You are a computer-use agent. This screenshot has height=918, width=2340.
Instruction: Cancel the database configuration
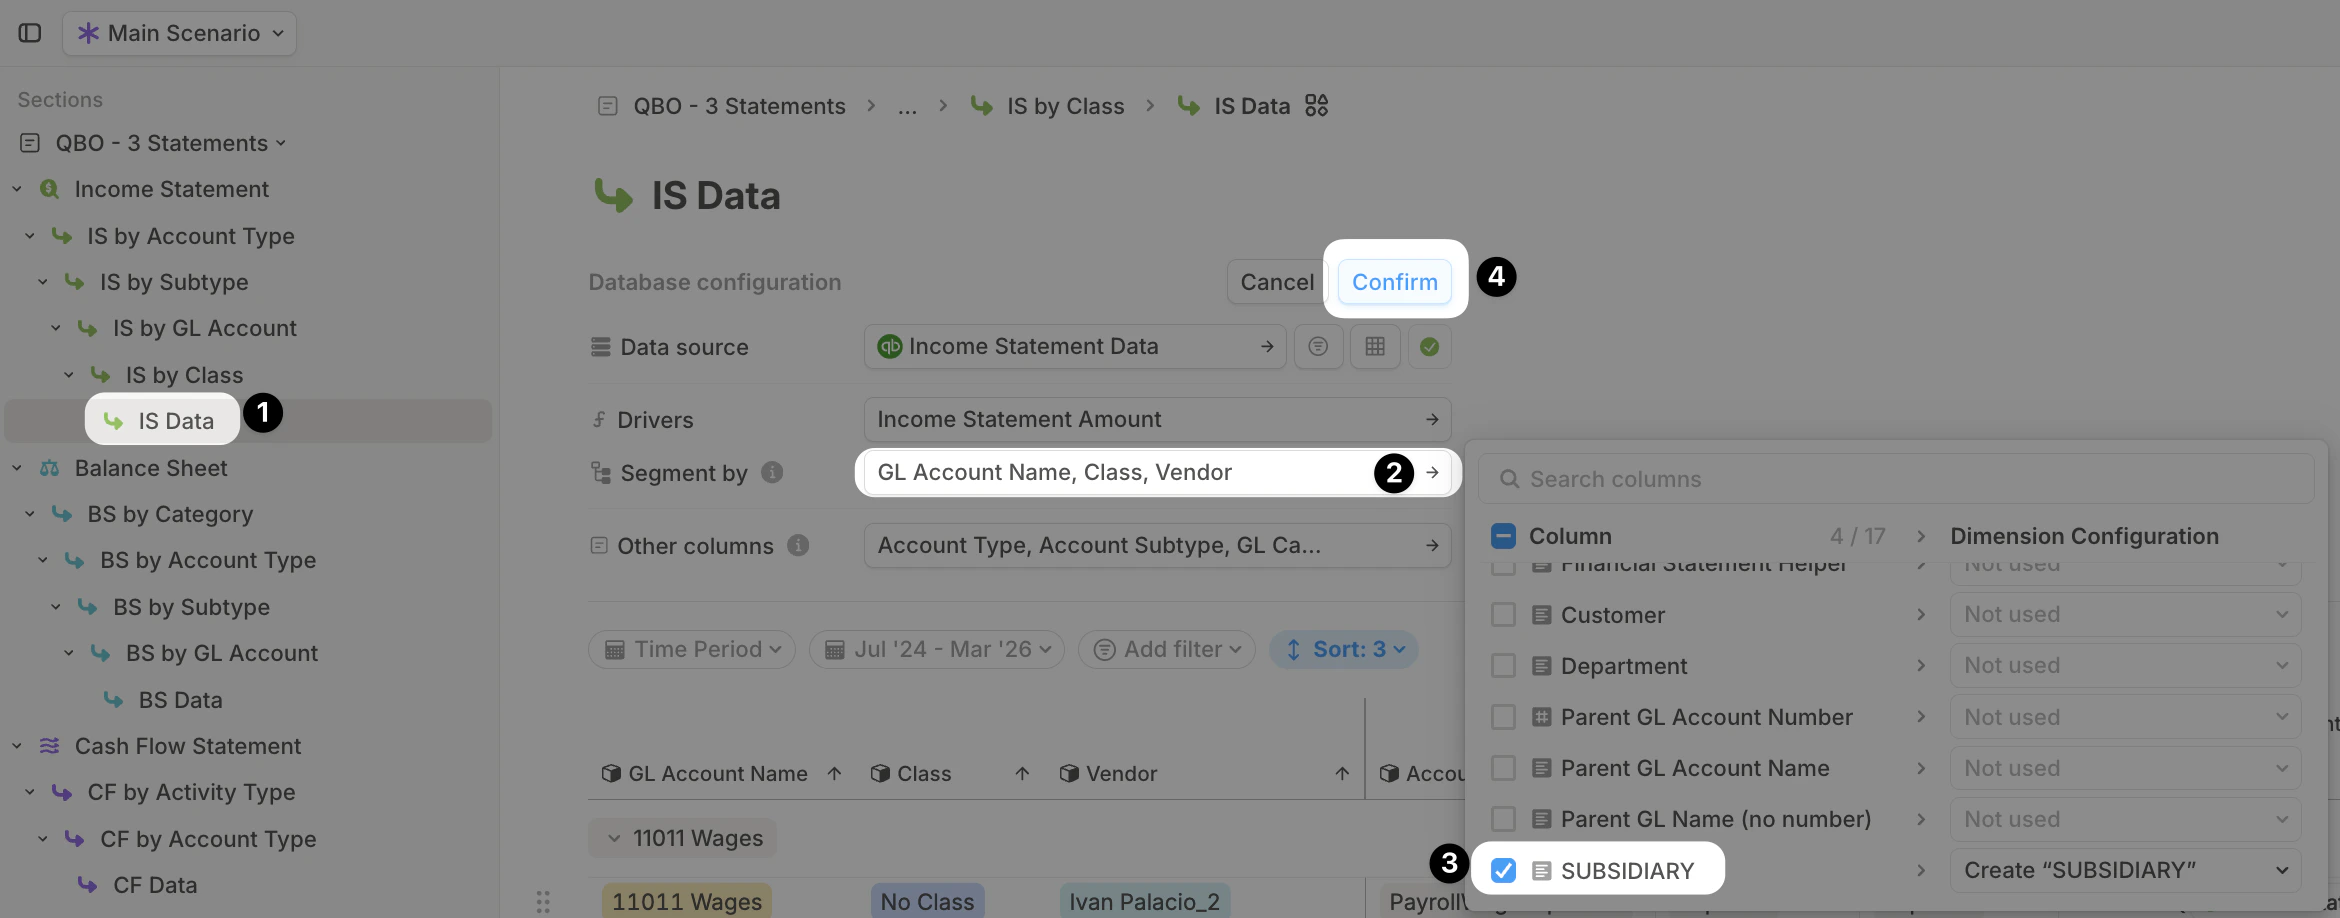1277,282
